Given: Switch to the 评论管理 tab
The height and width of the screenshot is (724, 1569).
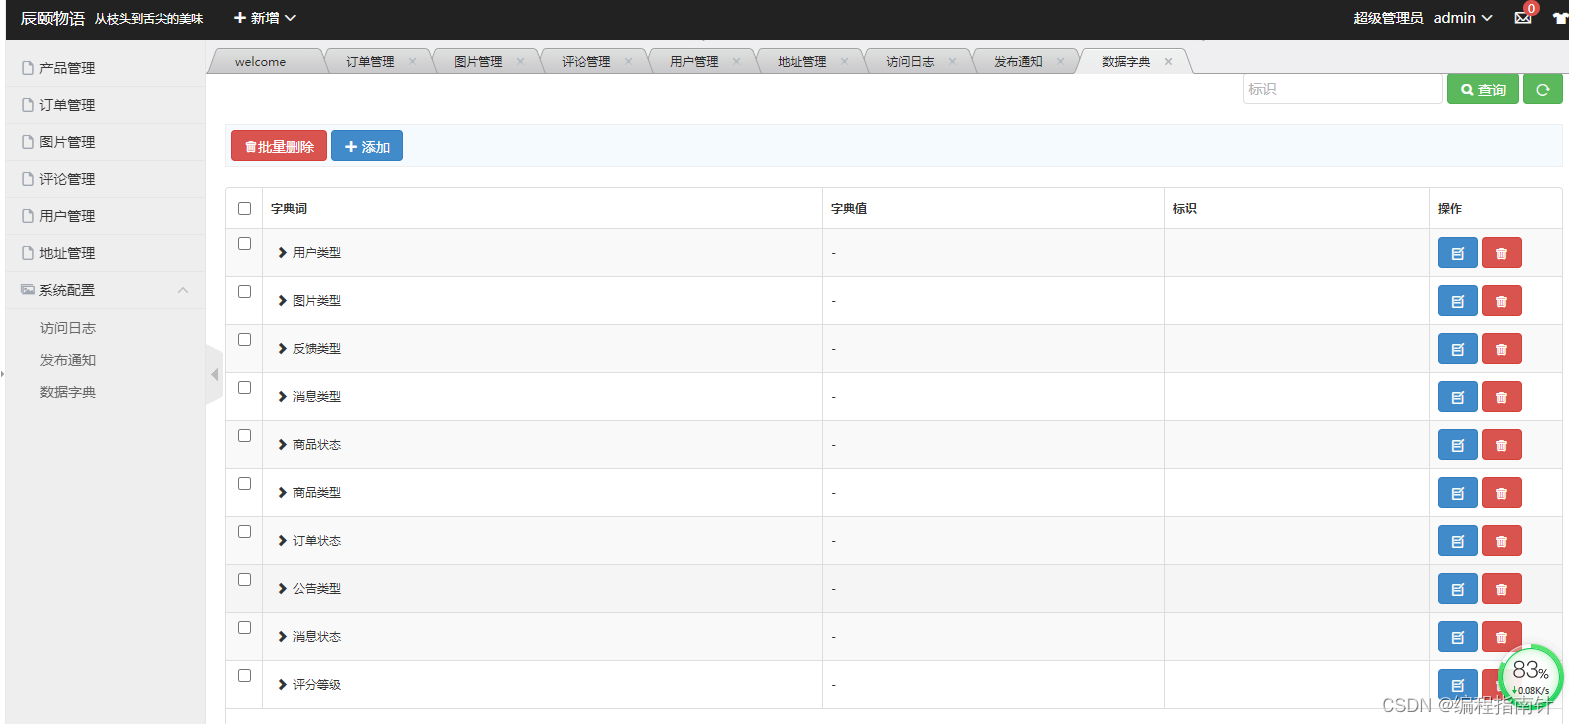Looking at the screenshot, I should point(586,61).
